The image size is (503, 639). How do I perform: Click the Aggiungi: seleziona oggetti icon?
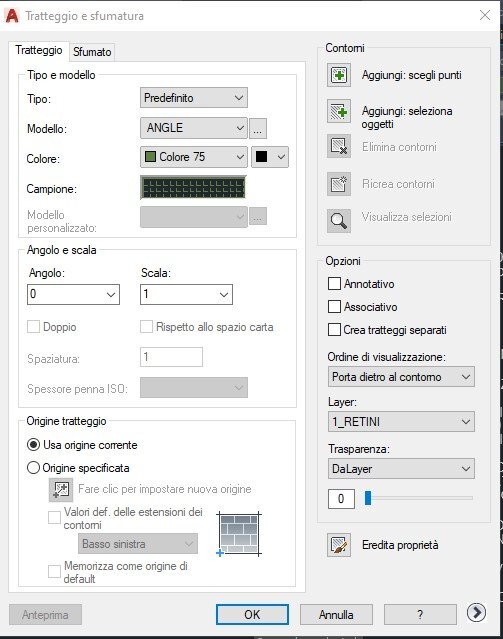(x=339, y=111)
